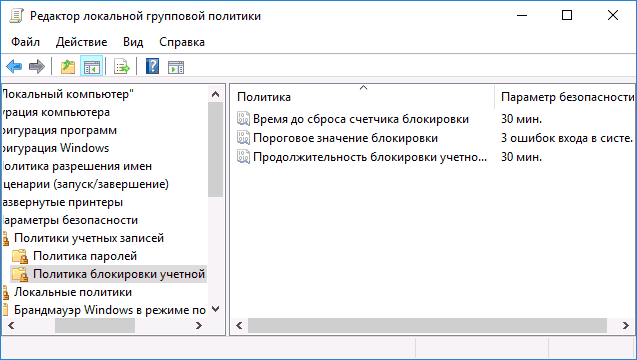
Task: Click 30 мин. value of Продолжительность блокировки
Action: pyautogui.click(x=521, y=157)
